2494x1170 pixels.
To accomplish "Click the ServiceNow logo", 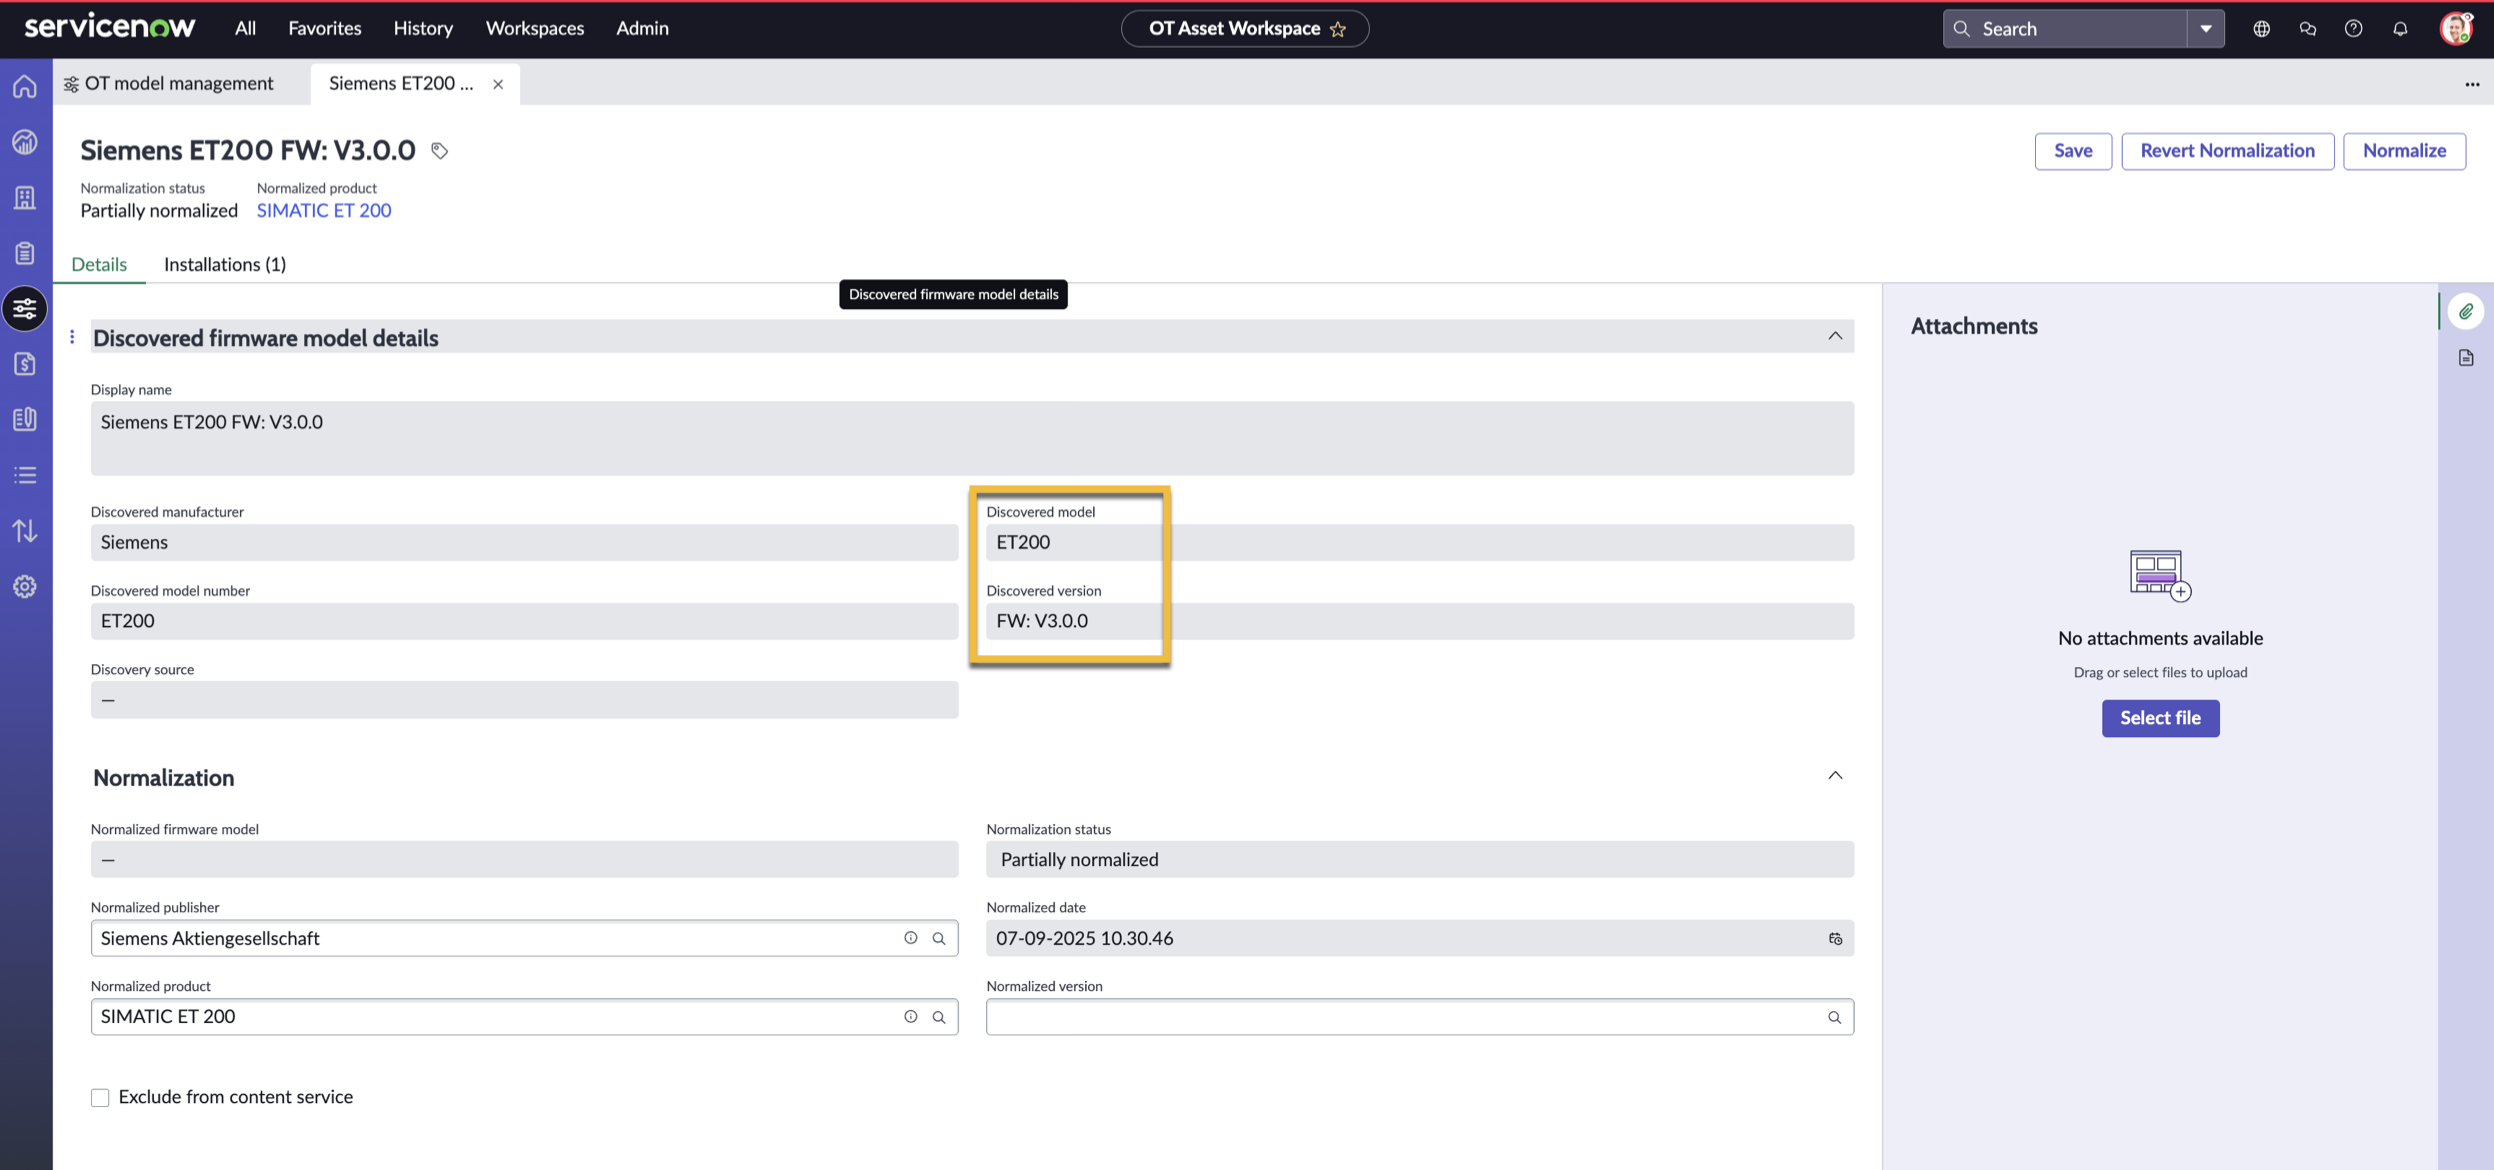I will (110, 27).
